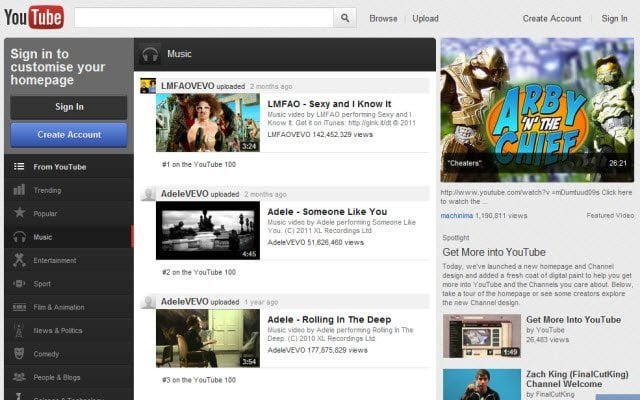This screenshot has width=640, height=400.
Task: Select Film & Animation category
Action: [x=69, y=307]
